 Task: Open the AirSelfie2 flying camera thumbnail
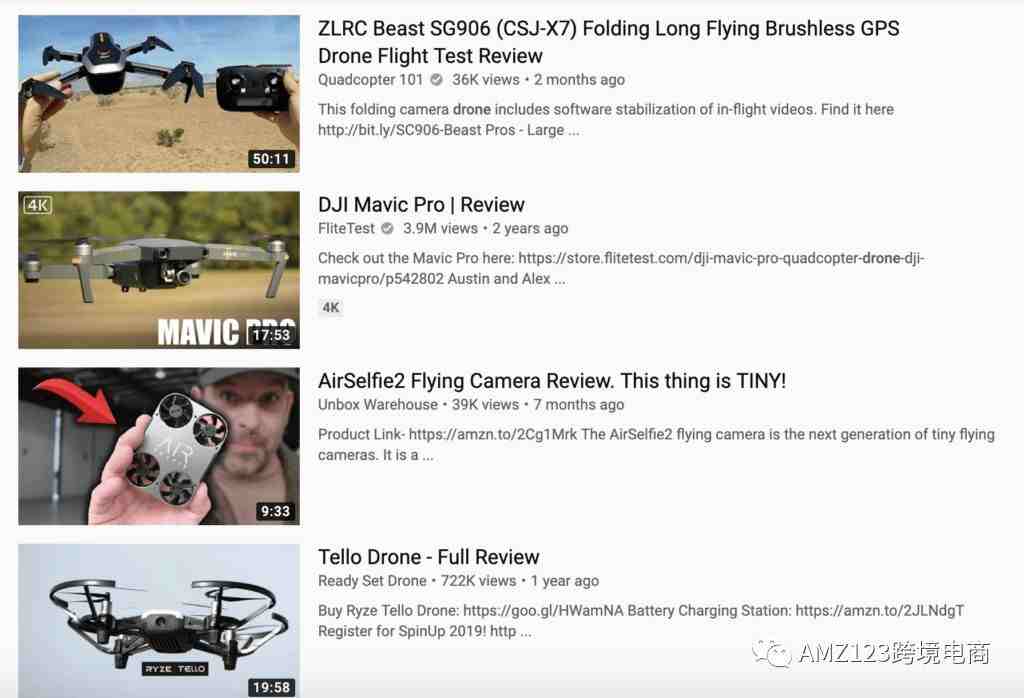(x=159, y=446)
